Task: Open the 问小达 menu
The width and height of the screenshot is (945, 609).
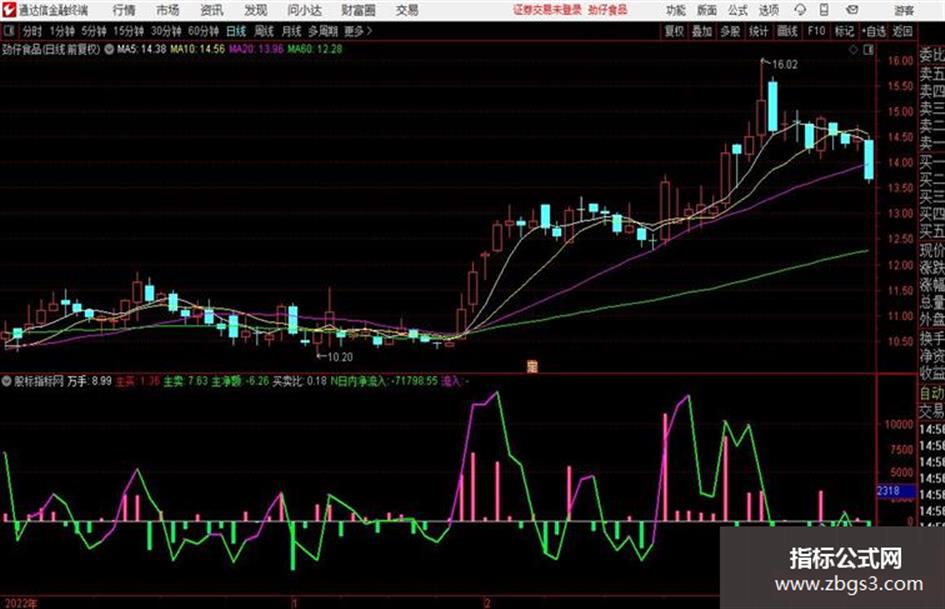Action: [304, 10]
